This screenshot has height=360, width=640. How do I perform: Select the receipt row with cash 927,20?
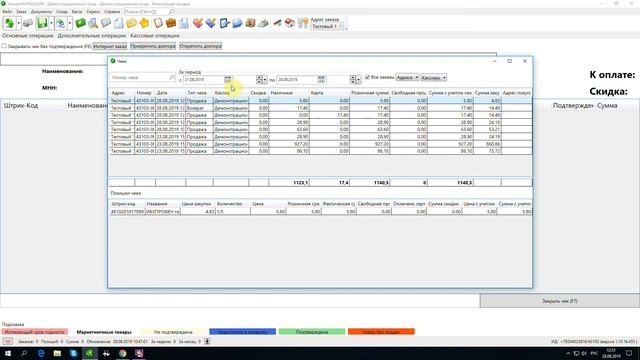(320, 144)
